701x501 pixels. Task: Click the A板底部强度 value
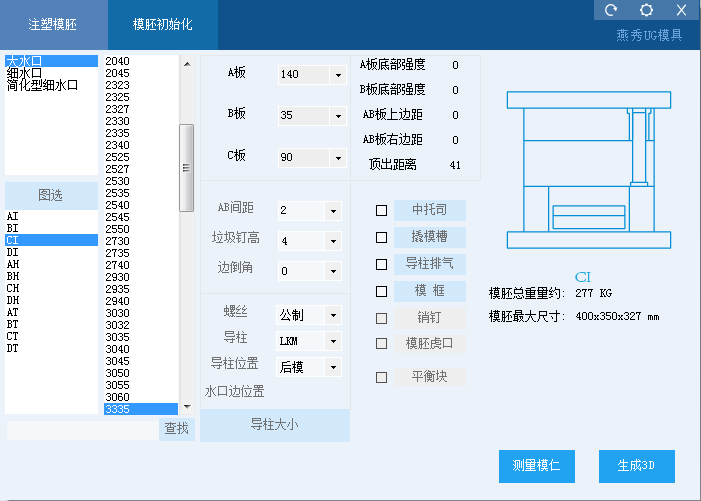[x=455, y=65]
